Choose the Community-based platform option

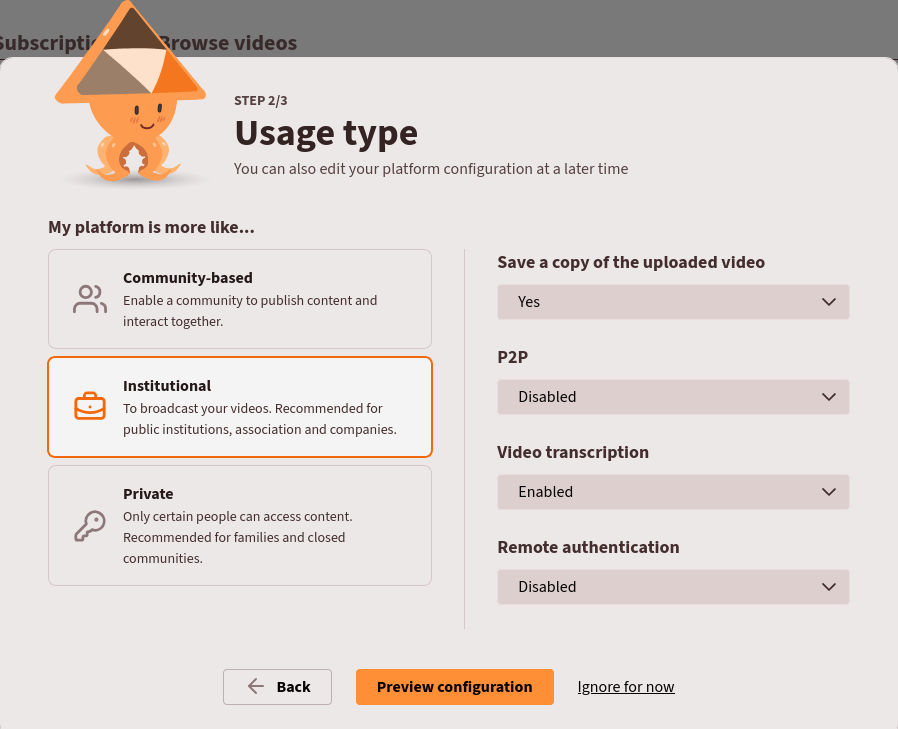point(240,298)
